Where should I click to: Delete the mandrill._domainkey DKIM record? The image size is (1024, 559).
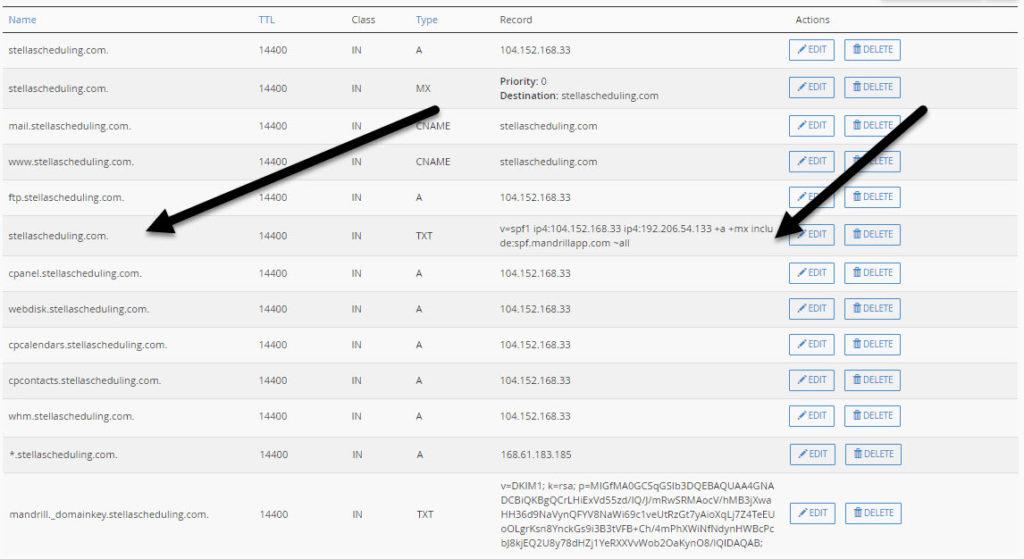coord(873,513)
